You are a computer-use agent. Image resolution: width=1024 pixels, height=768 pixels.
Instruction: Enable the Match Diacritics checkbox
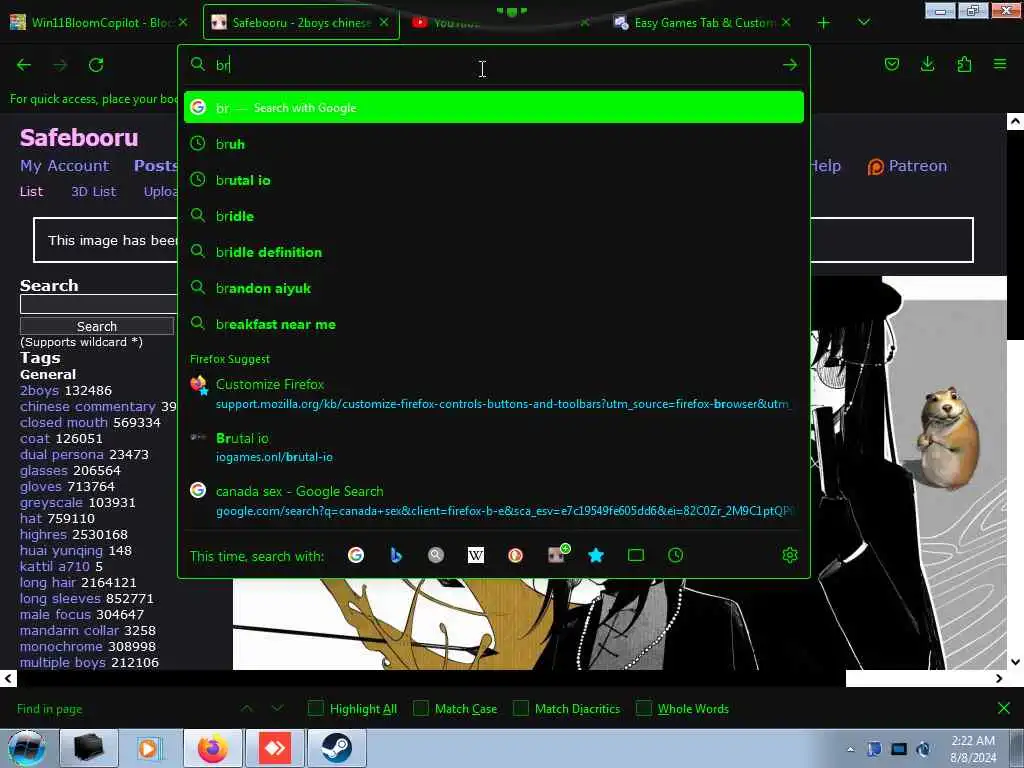pyautogui.click(x=520, y=708)
